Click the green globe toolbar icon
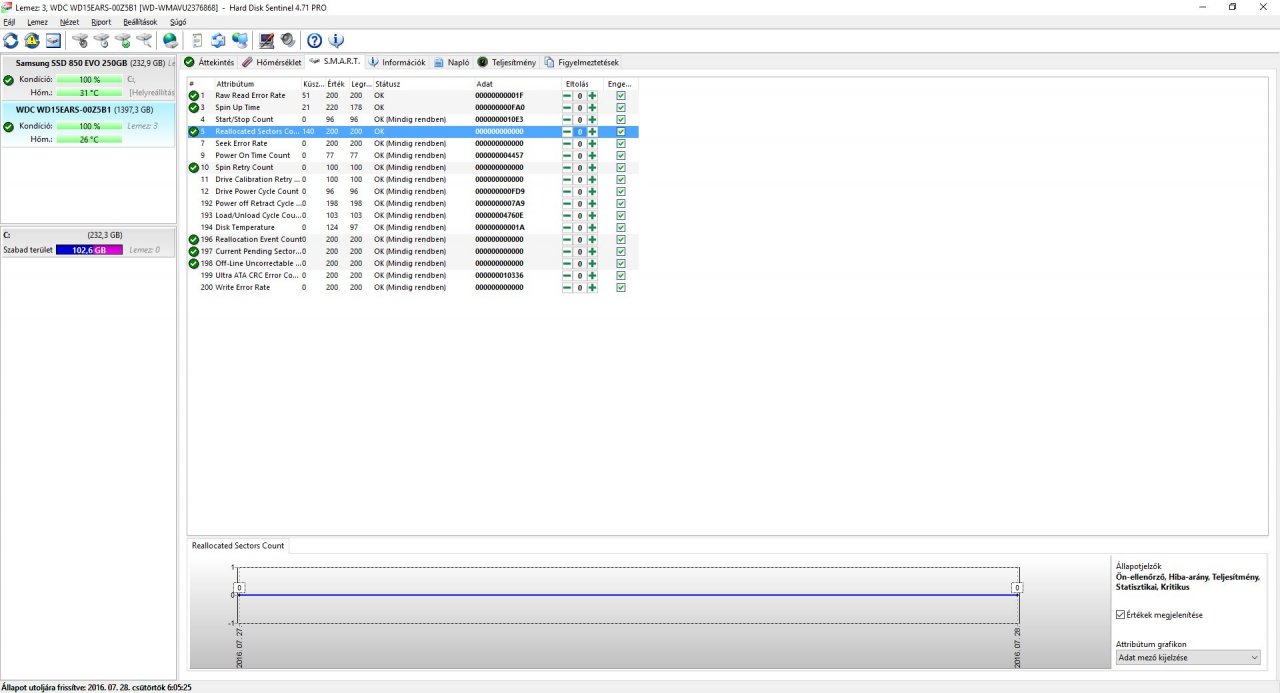This screenshot has height=693, width=1280. pyautogui.click(x=170, y=40)
